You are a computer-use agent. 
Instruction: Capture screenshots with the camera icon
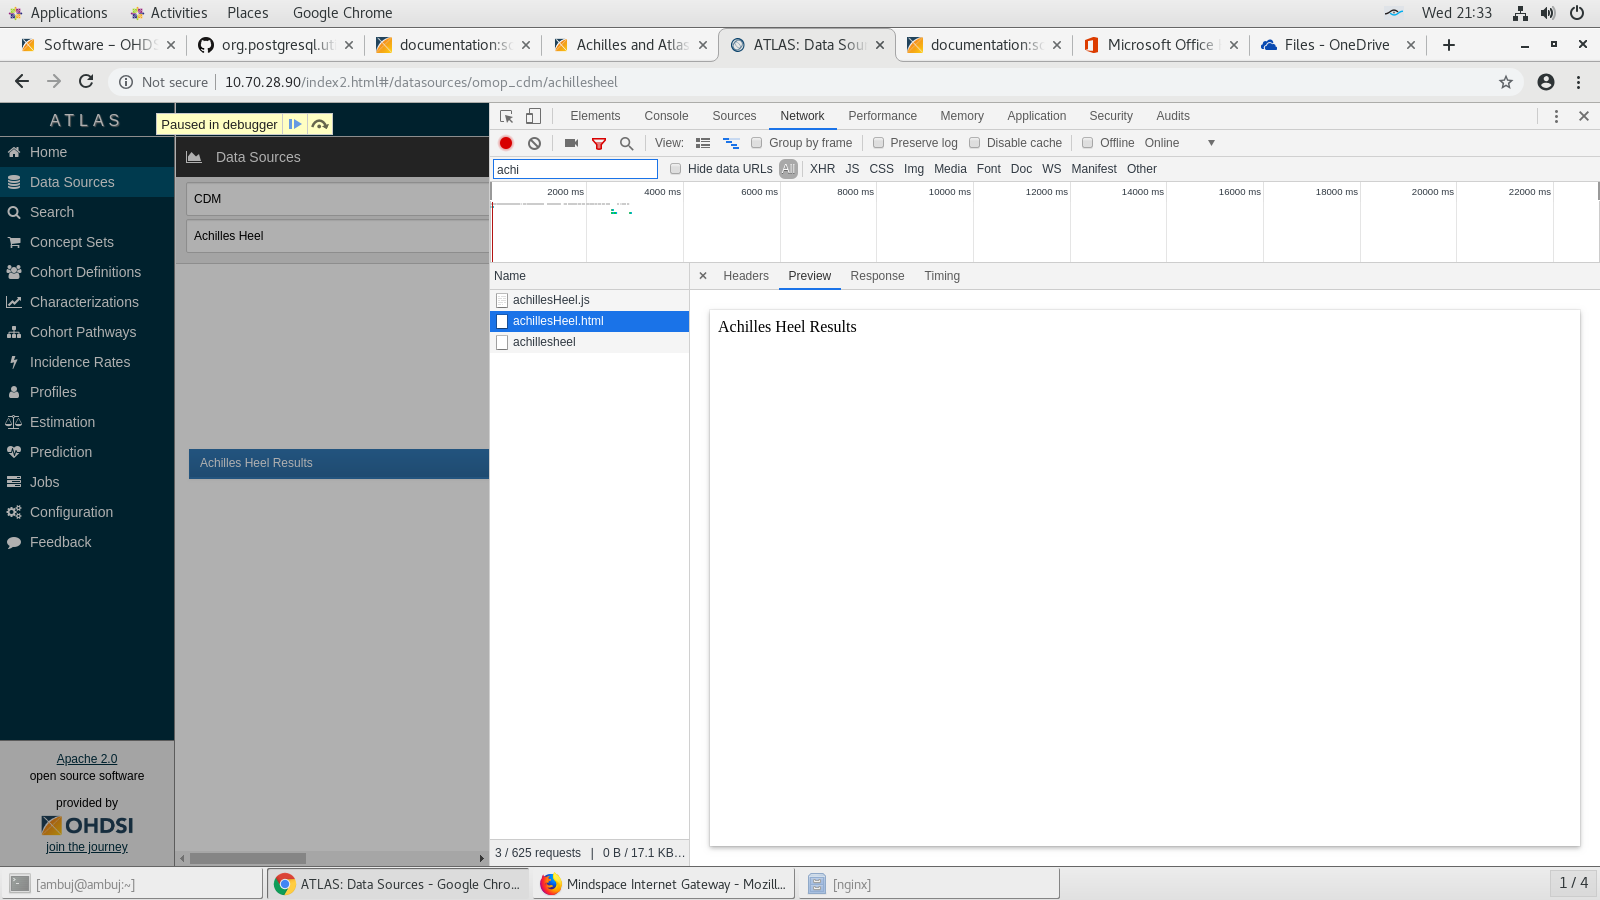570,143
